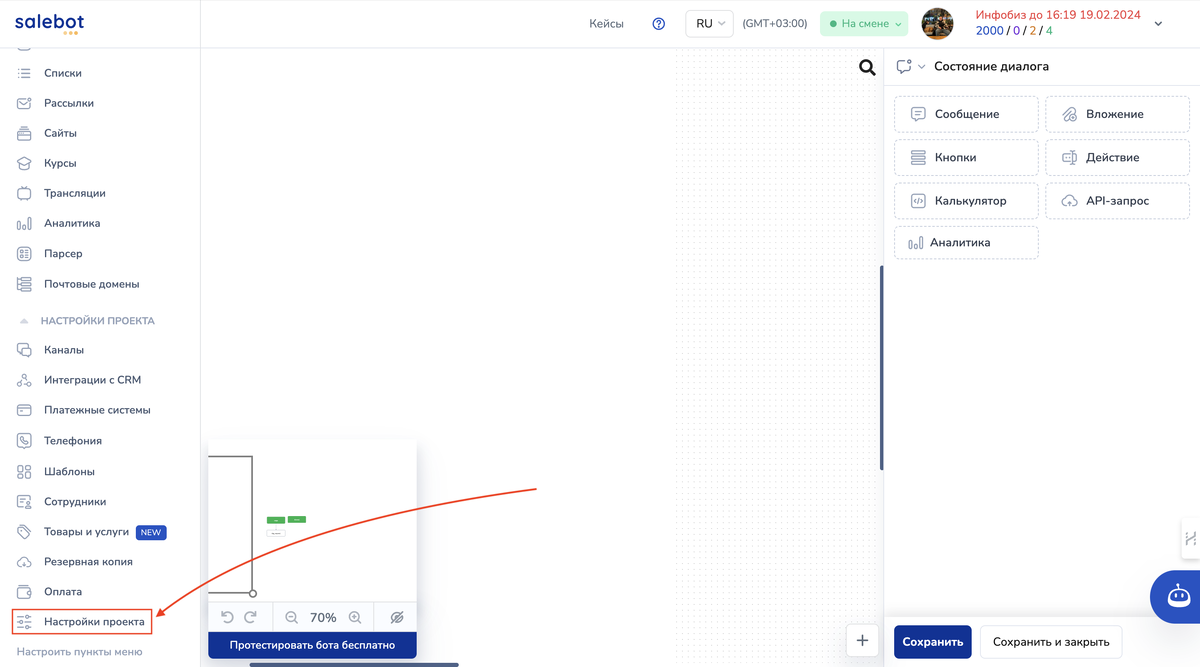Image resolution: width=1200 pixels, height=667 pixels.
Task: Add a Сообщение block
Action: click(x=966, y=114)
